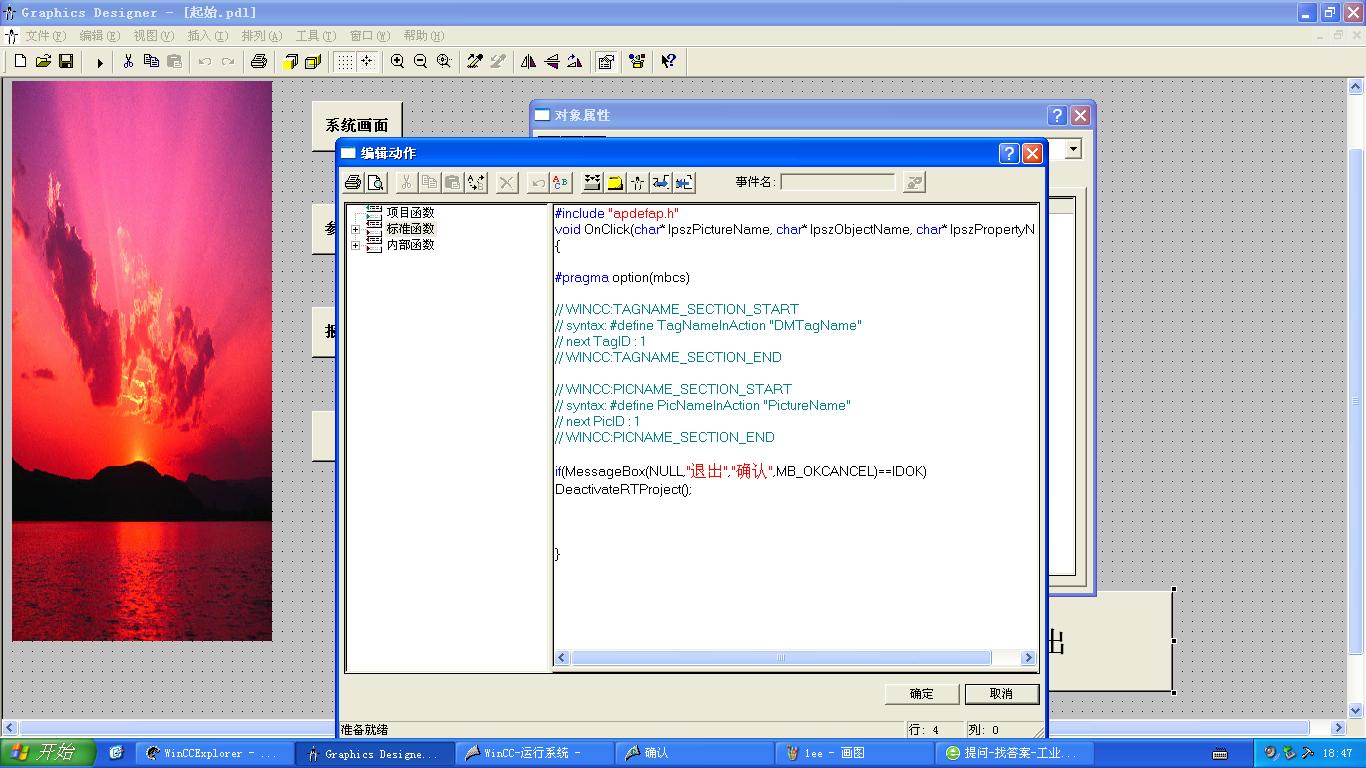
Task: Click the trigger icon beside 事件名 field
Action: [x=913, y=182]
